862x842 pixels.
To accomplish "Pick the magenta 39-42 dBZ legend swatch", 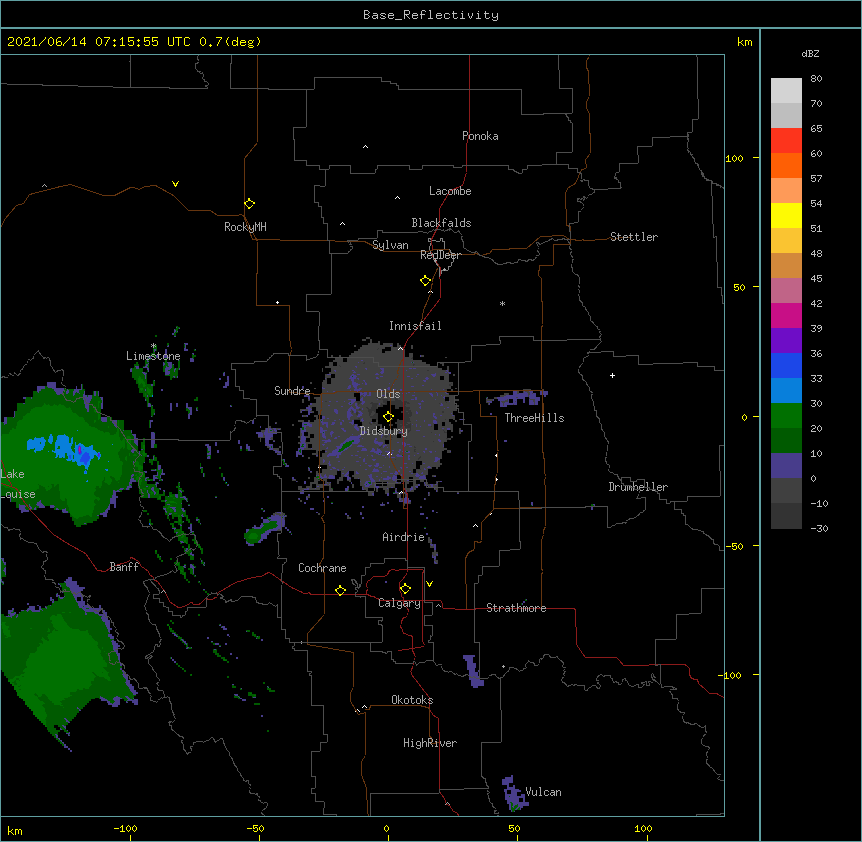I will 786,315.
